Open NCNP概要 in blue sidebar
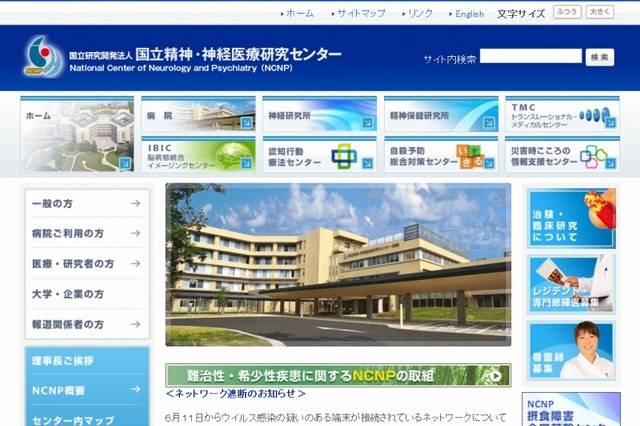The image size is (640, 426). [x=87, y=390]
